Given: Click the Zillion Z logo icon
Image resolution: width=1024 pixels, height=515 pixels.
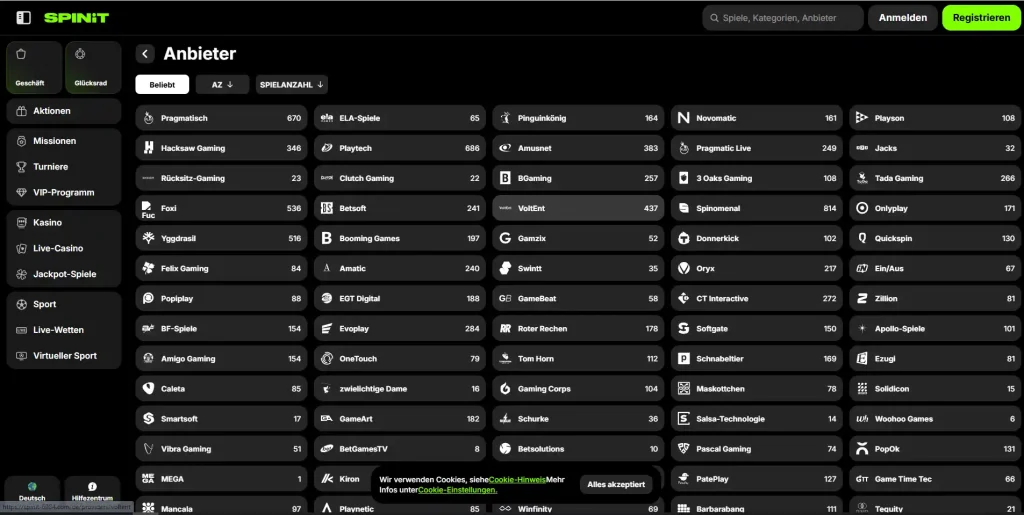Looking at the screenshot, I should [862, 298].
